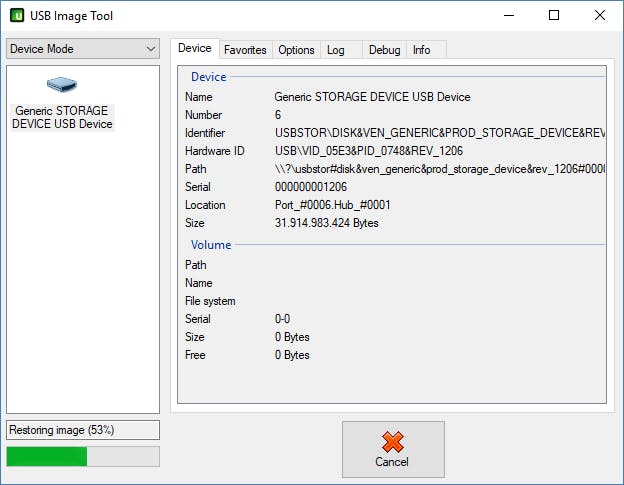Click the red X Cancel icon
The image size is (624, 485).
coord(392,442)
